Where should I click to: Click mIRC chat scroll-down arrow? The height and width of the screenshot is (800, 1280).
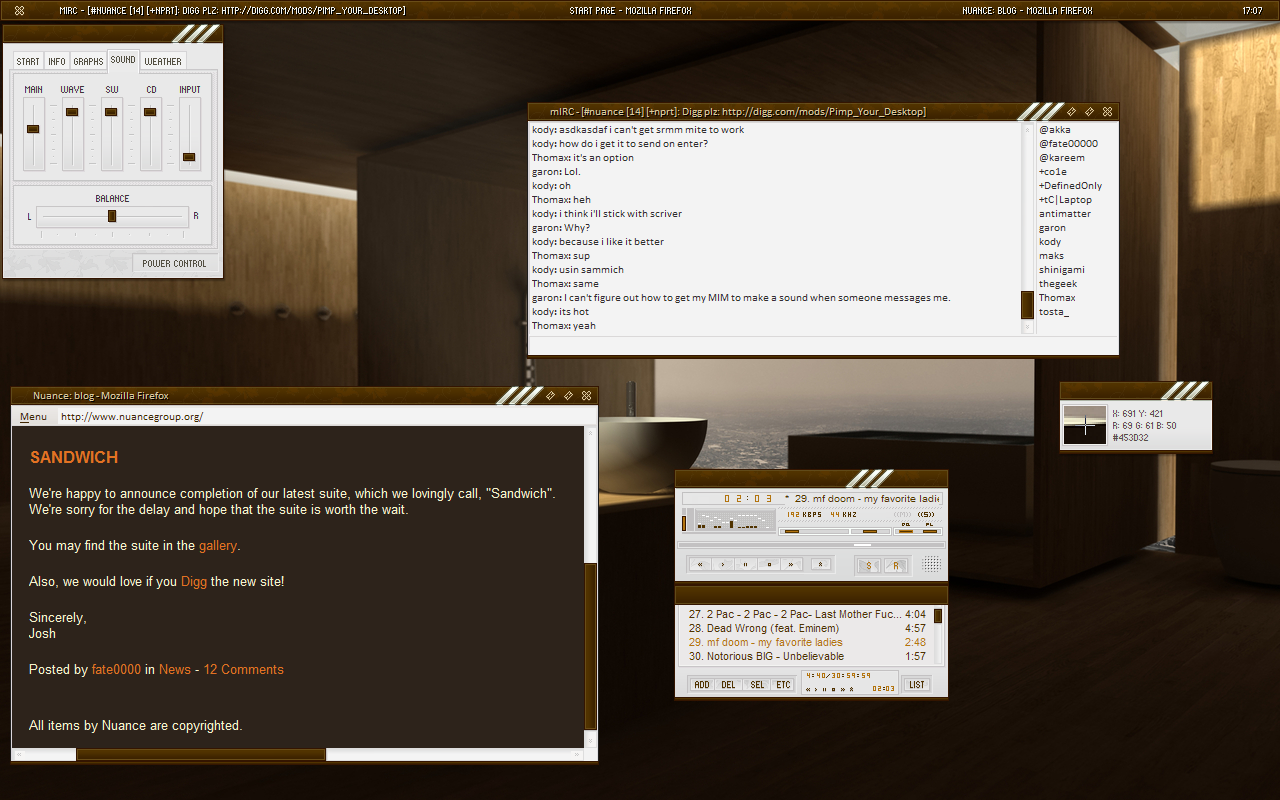click(x=1027, y=327)
